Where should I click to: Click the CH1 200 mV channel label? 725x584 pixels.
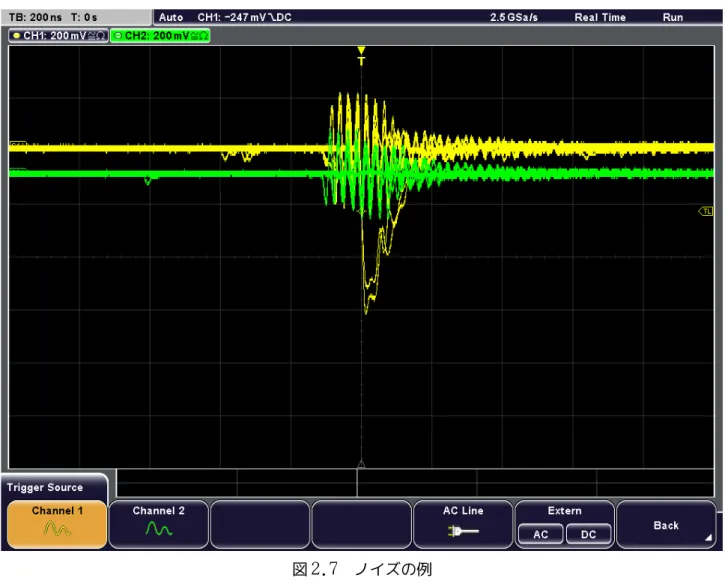click(58, 36)
